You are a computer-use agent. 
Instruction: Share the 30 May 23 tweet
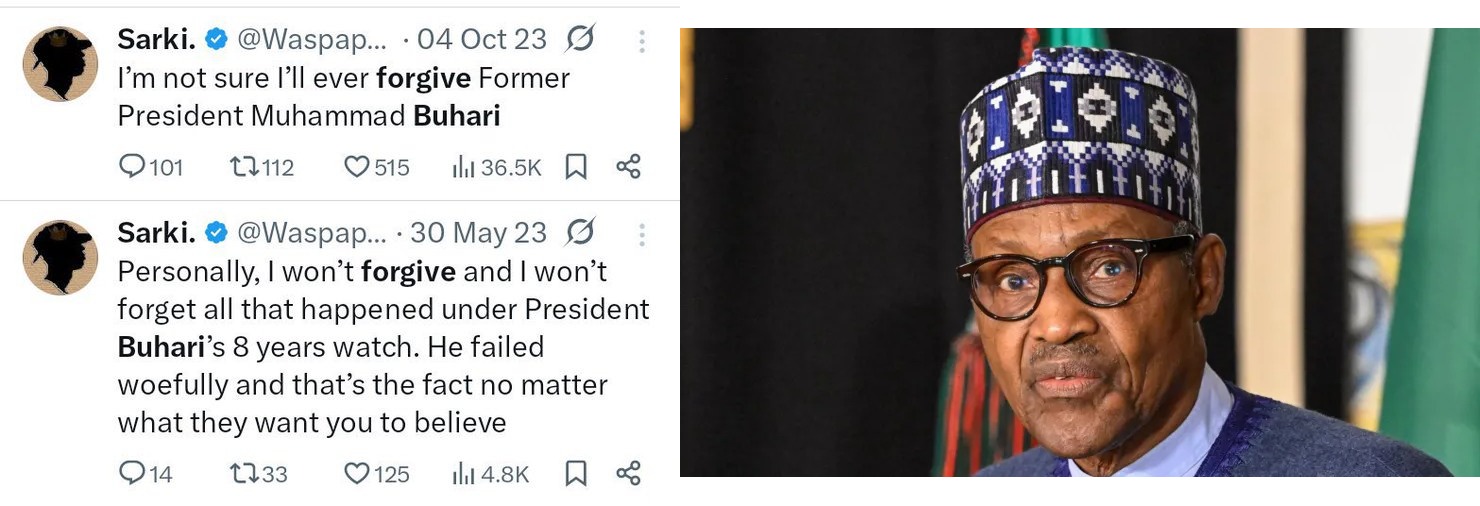[x=628, y=473]
